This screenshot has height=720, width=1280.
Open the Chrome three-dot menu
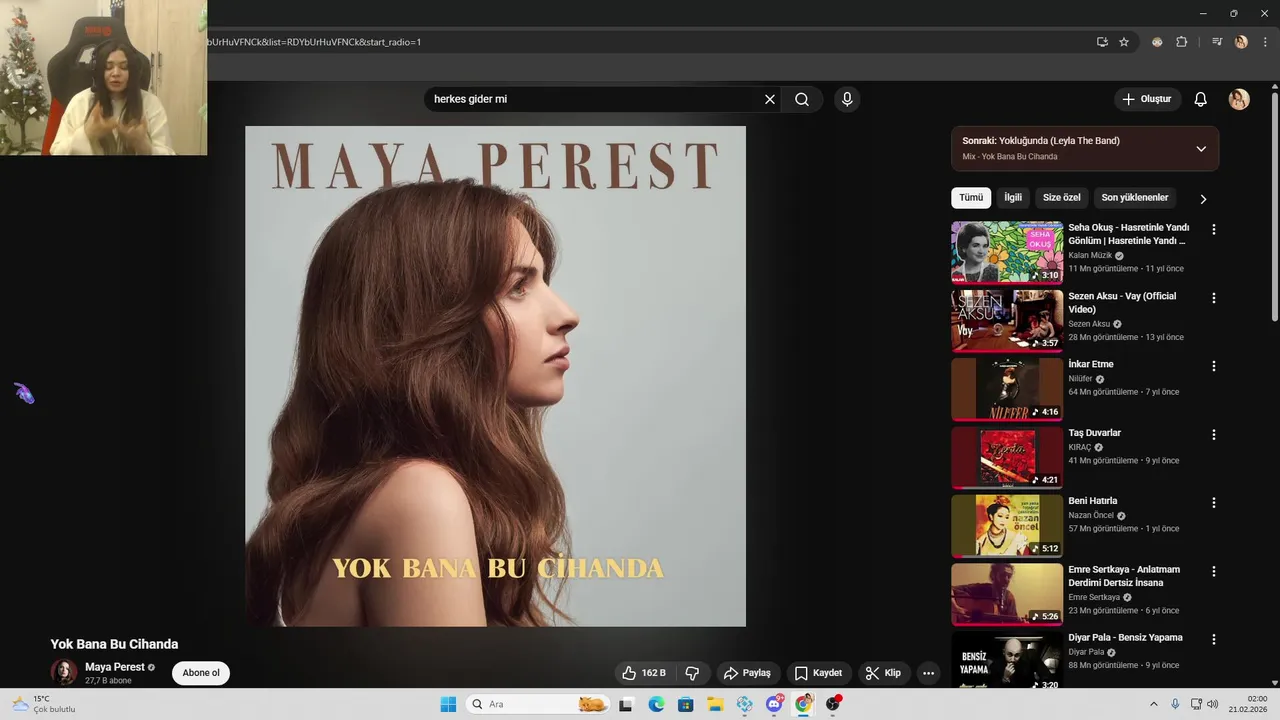pos(1263,42)
